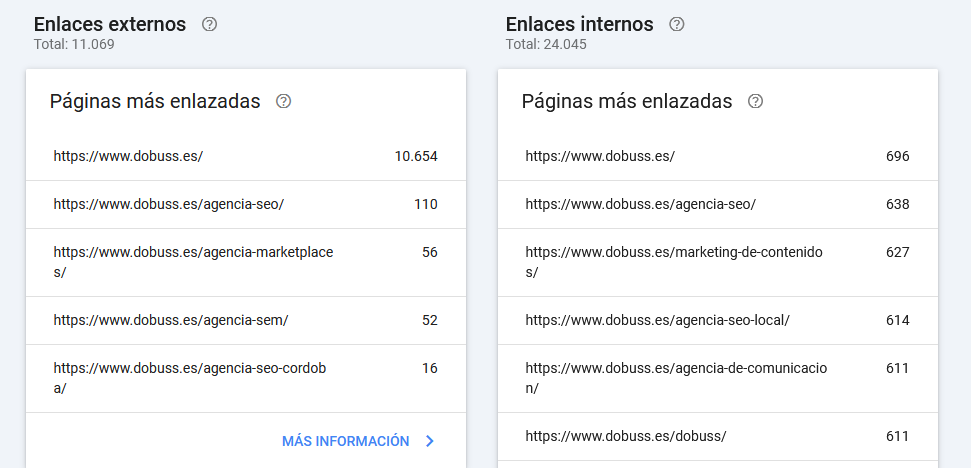Click the Enlaces externos heading
The height and width of the screenshot is (468, 971).
click(x=110, y=24)
